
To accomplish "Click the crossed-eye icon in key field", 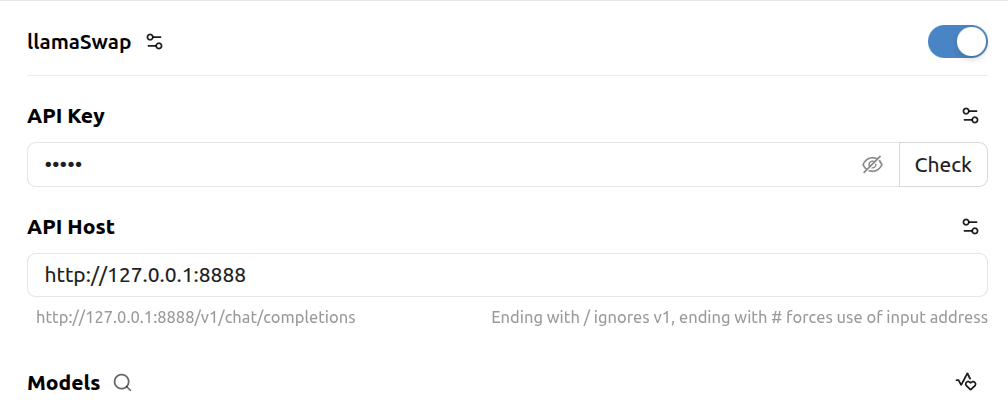I will tap(872, 165).
